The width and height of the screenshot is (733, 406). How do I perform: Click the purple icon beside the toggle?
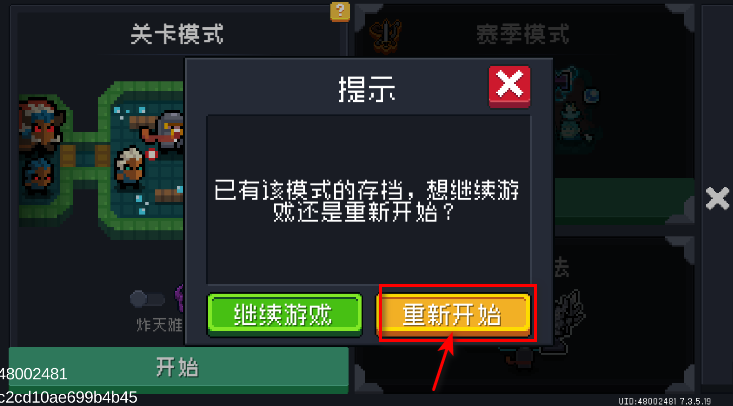tap(180, 298)
